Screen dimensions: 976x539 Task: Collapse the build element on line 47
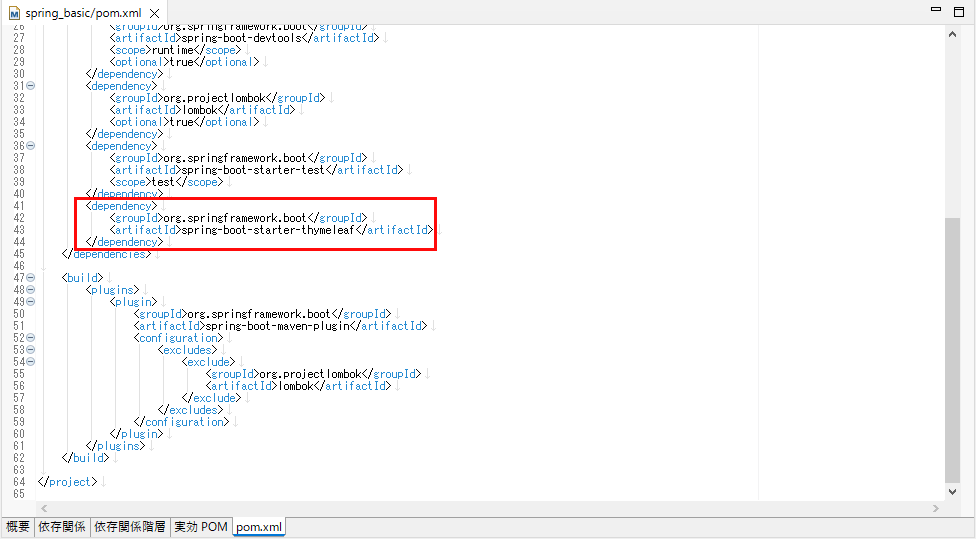click(31, 278)
